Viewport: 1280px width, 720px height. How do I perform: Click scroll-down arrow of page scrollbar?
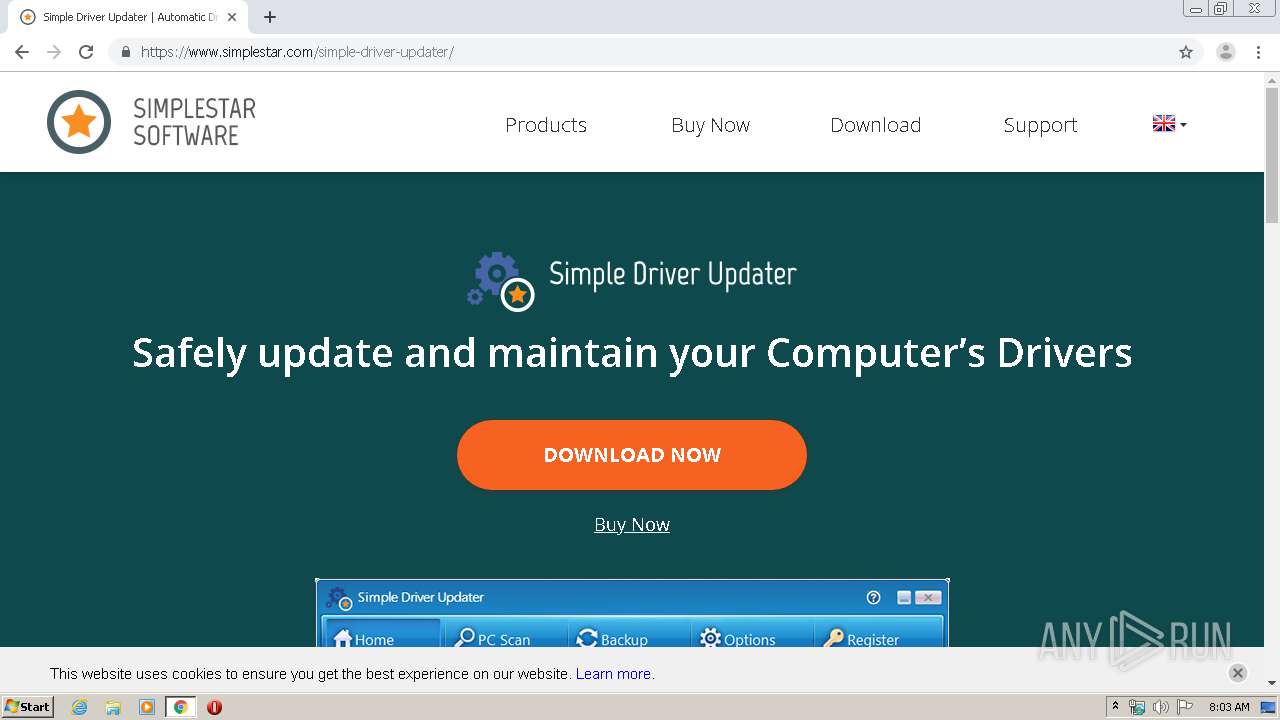click(x=1272, y=684)
